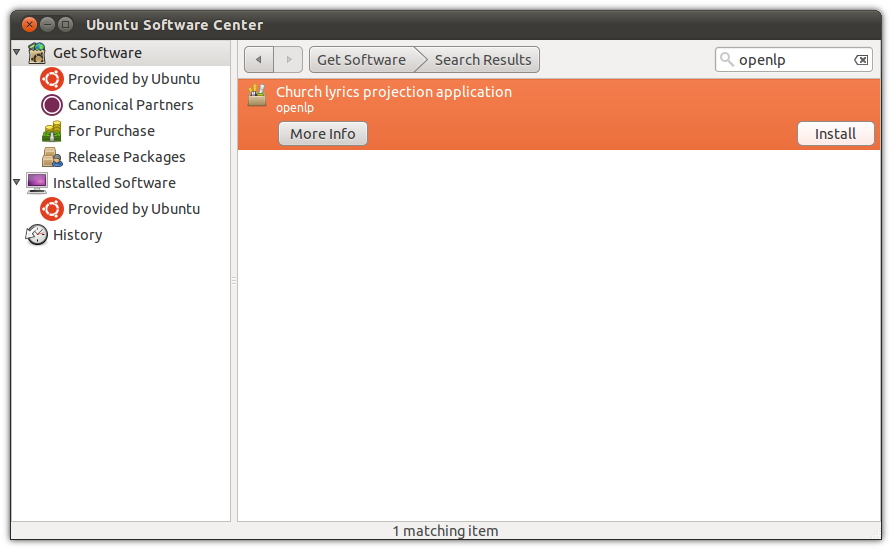892x550 pixels.
Task: Click the For Purchase money icon
Action: (x=52, y=131)
